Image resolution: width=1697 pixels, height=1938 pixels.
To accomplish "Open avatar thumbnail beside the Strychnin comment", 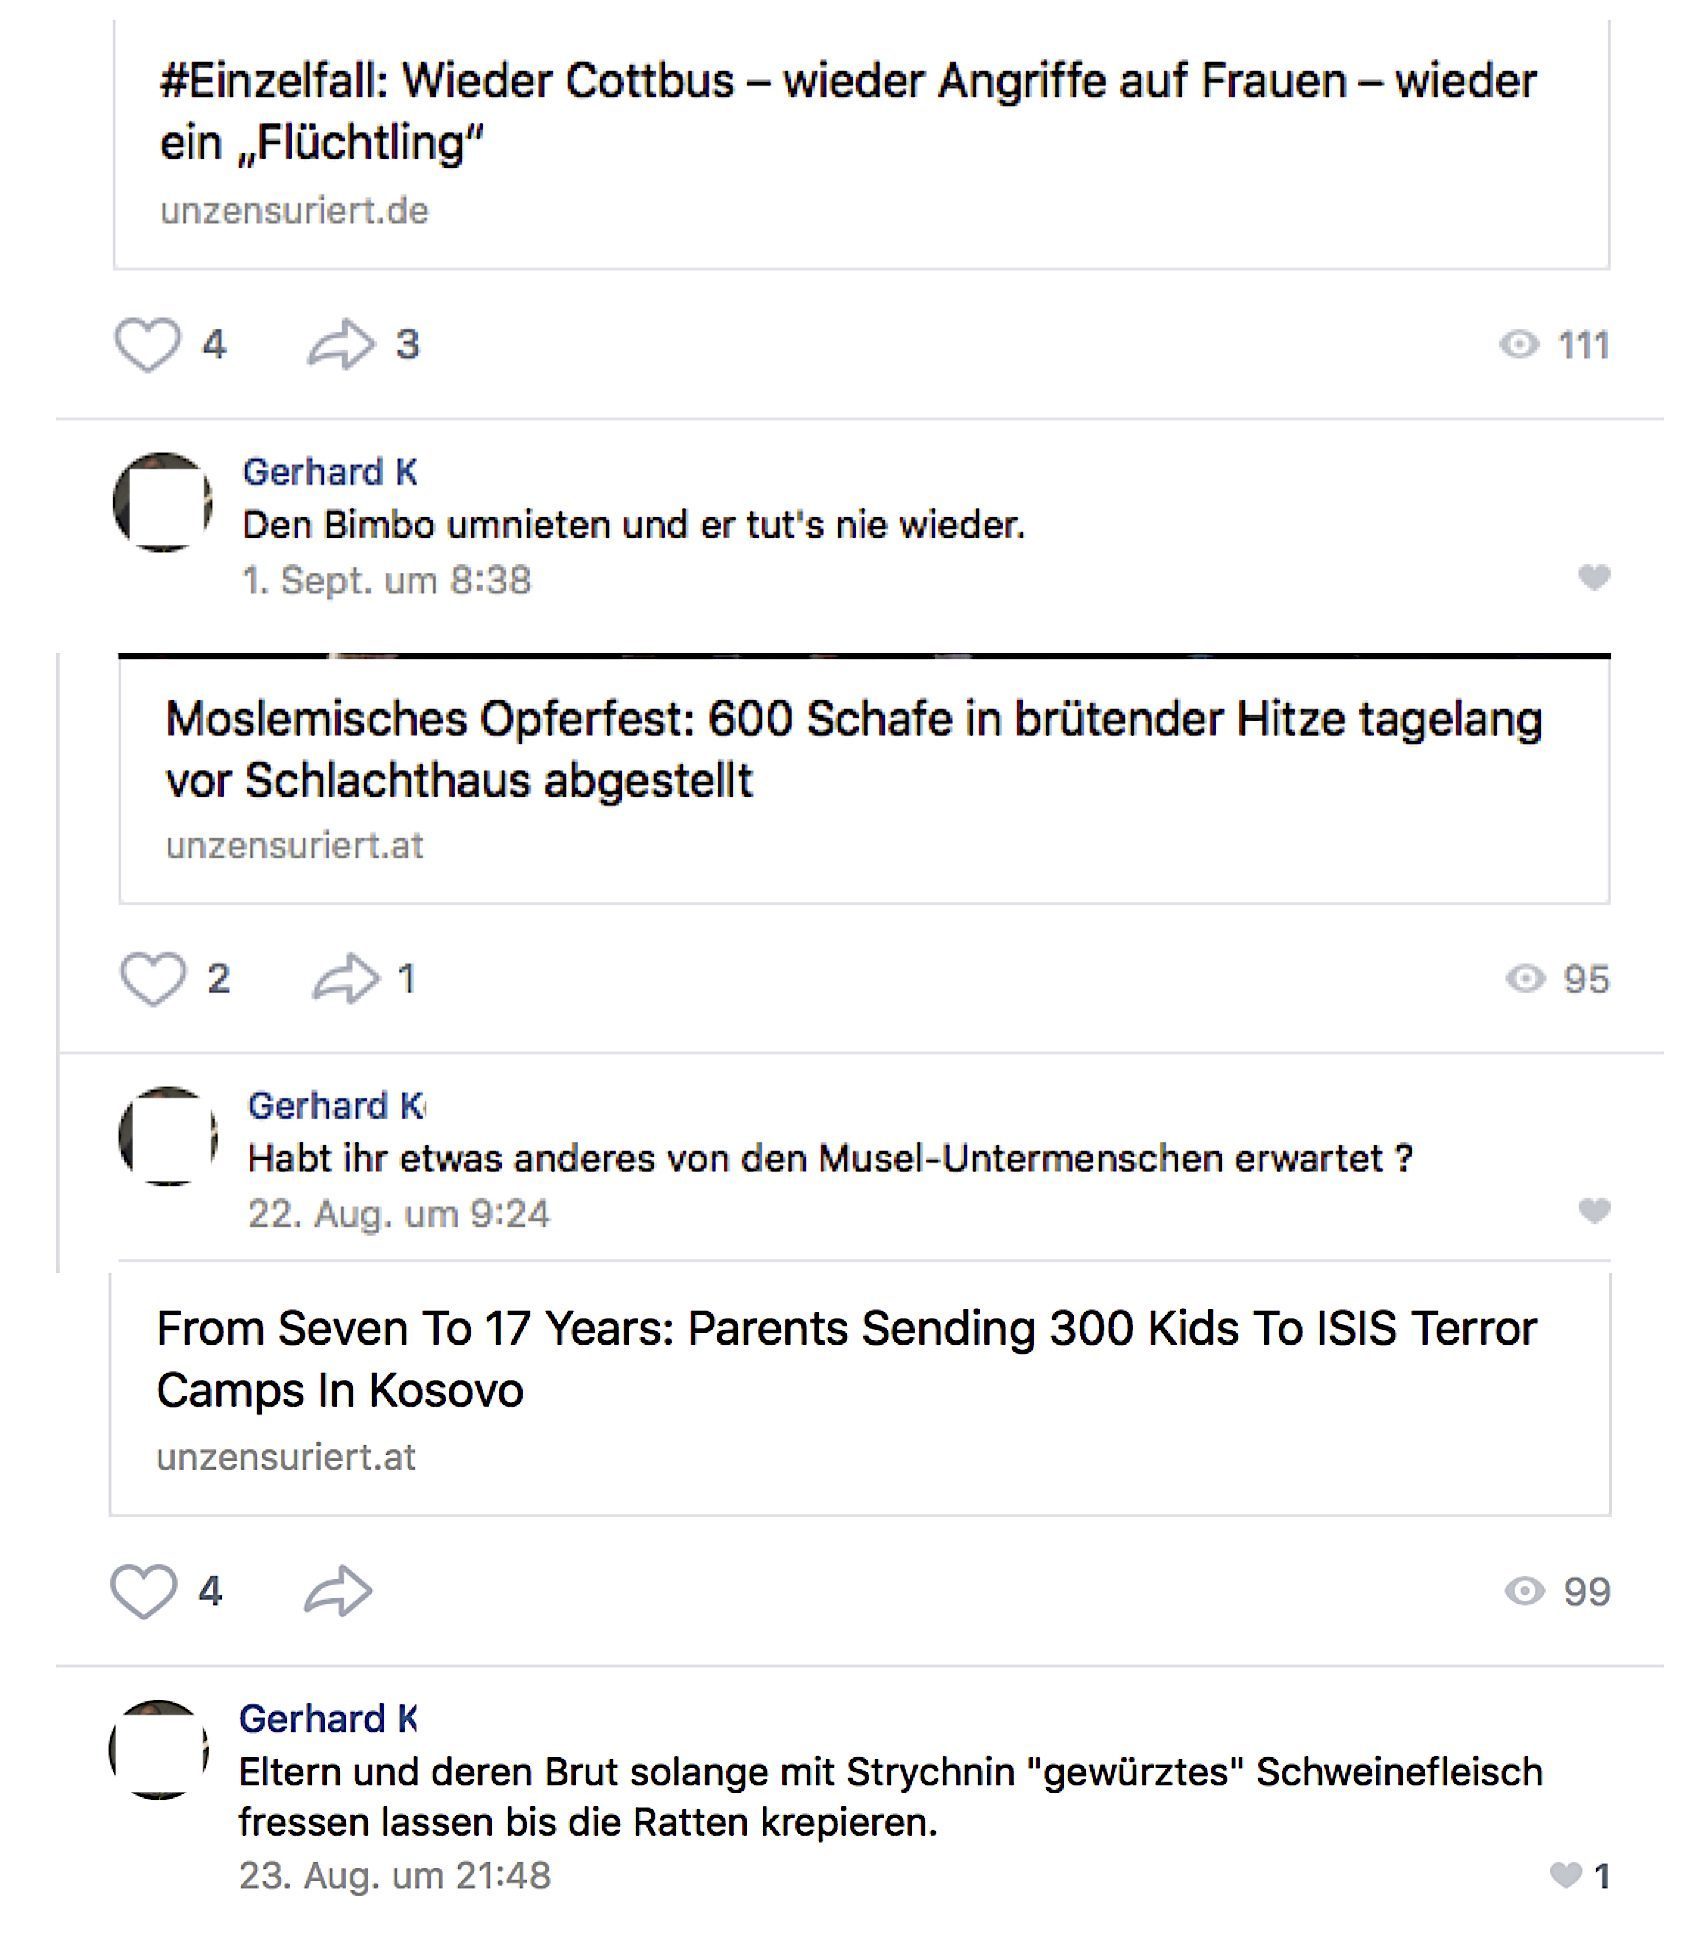I will [159, 1750].
